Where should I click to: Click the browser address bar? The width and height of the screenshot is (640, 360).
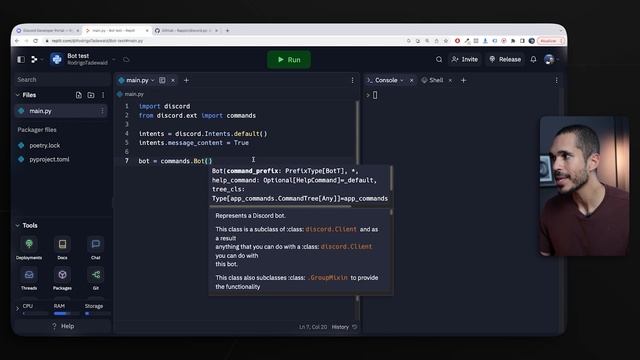(x=224, y=41)
